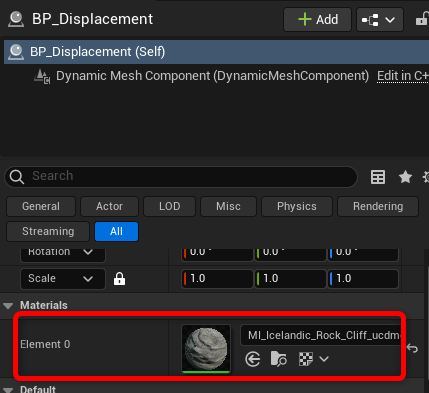The width and height of the screenshot is (429, 393).
Task: Select BP_Displacement (Self) row
Action: coord(216,52)
